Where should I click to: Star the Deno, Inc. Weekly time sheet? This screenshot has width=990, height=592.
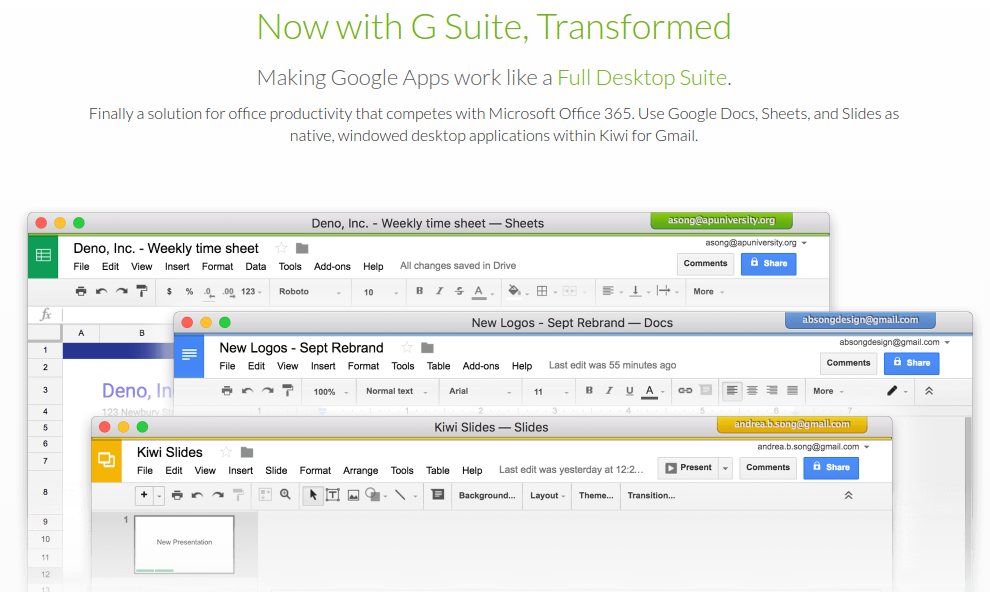pos(282,248)
